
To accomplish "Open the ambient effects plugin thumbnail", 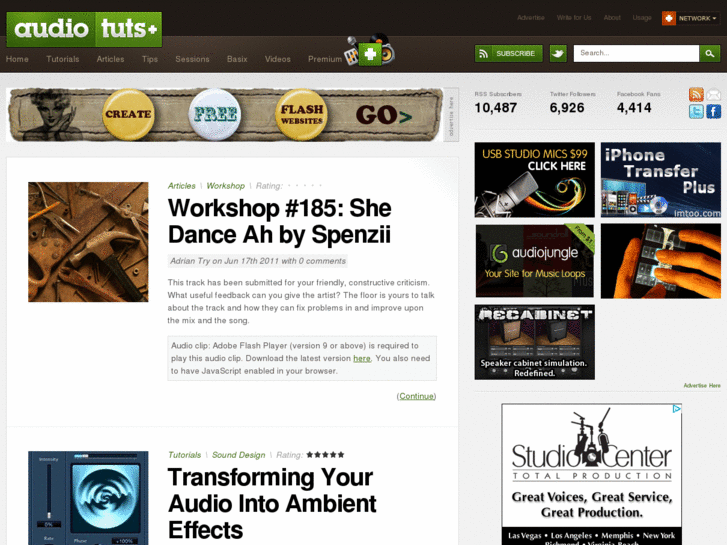I will point(88,498).
